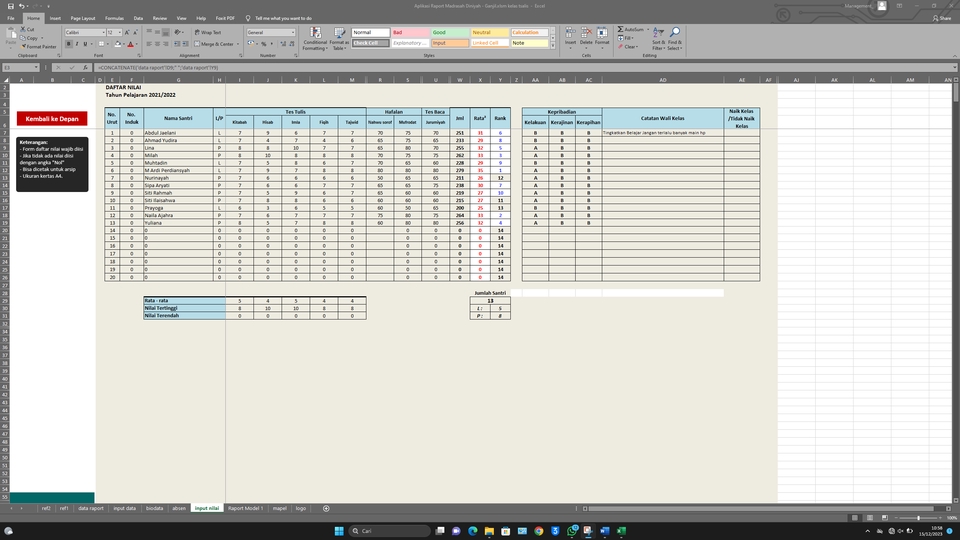Viewport: 960px width, 540px height.
Task: Add a new sheet with plus icon
Action: tap(326, 508)
